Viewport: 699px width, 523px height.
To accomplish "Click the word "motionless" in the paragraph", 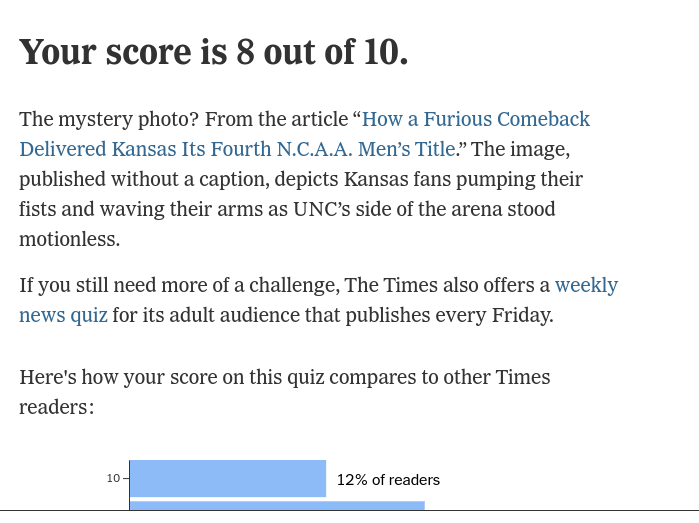I will [x=68, y=240].
